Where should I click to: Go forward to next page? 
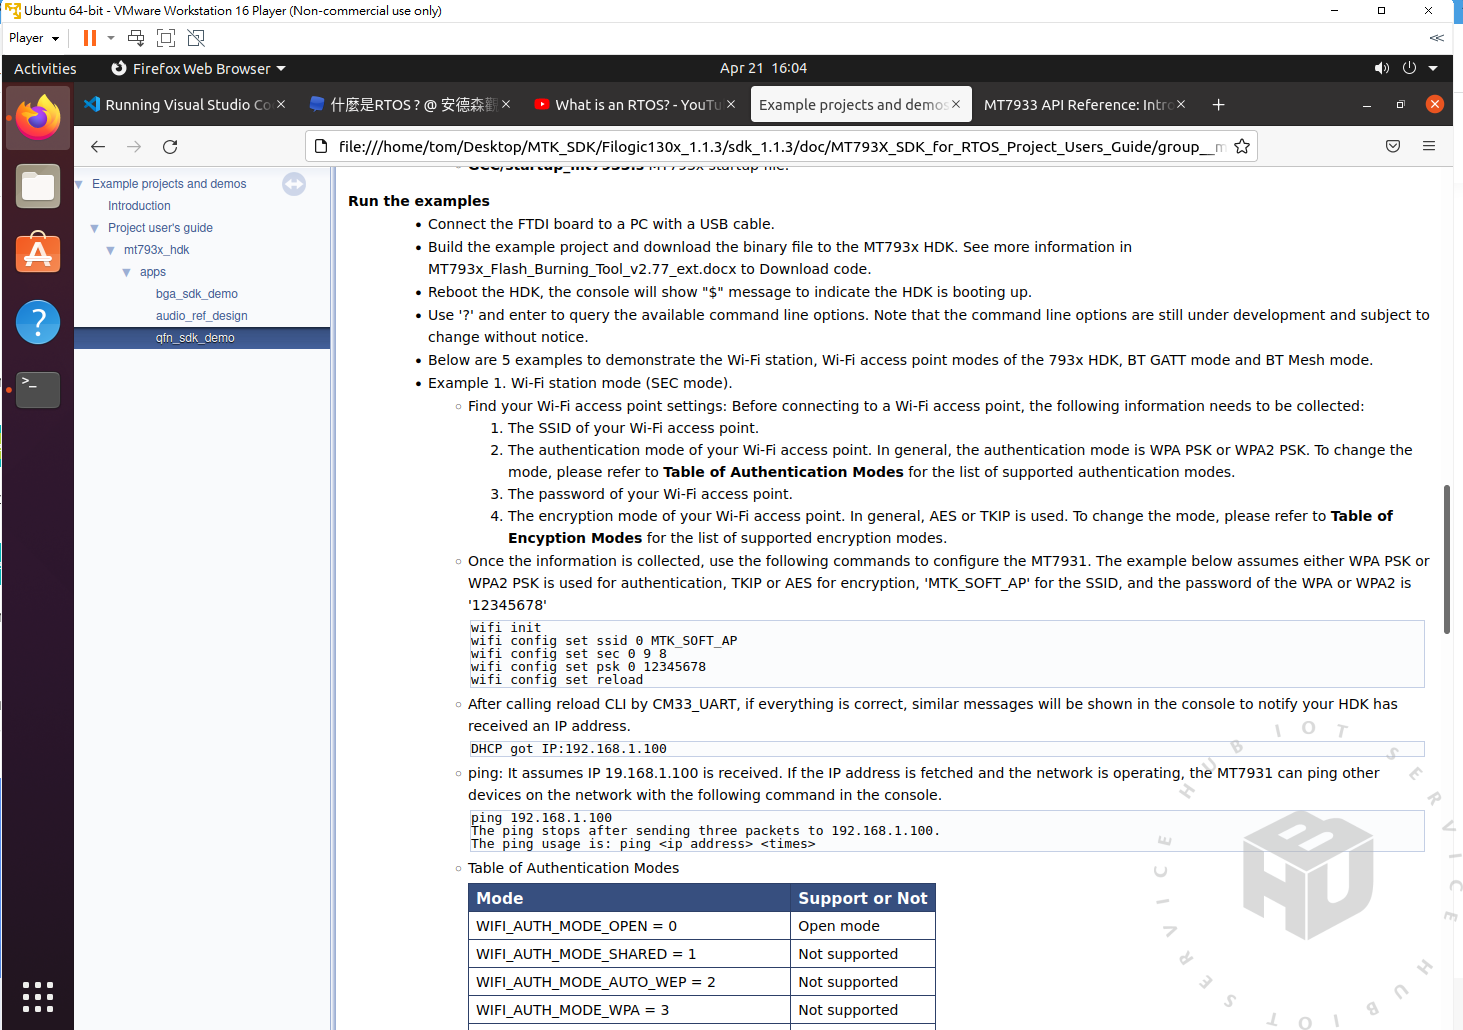coord(134,146)
